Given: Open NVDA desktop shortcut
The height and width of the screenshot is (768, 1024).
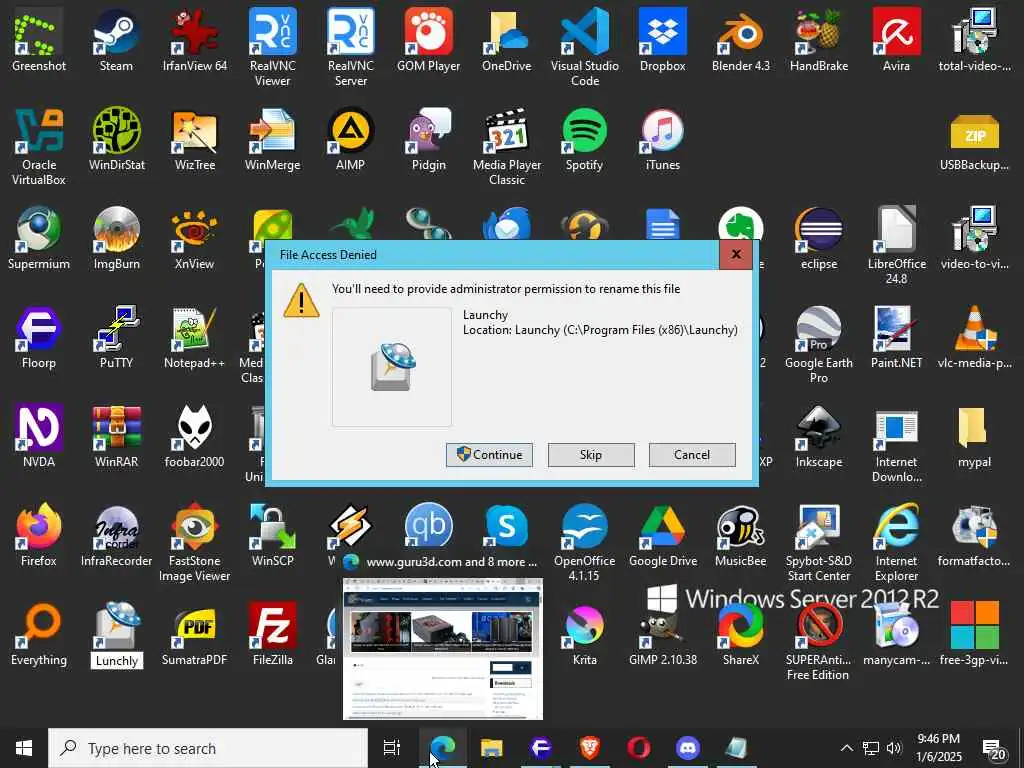Looking at the screenshot, I should coord(39,436).
